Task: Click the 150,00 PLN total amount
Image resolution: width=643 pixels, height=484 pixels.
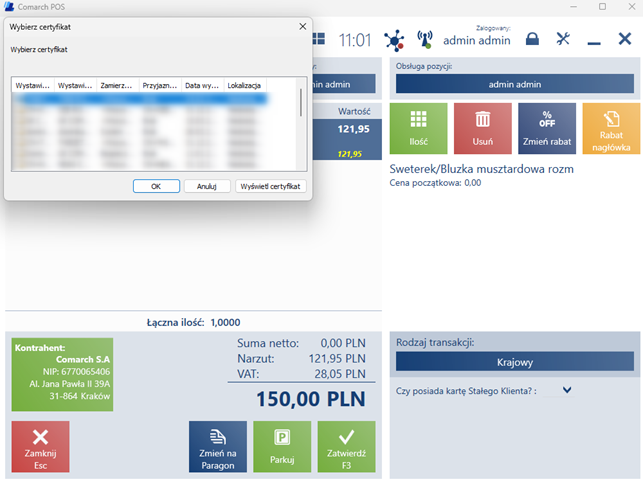Action: (310, 399)
